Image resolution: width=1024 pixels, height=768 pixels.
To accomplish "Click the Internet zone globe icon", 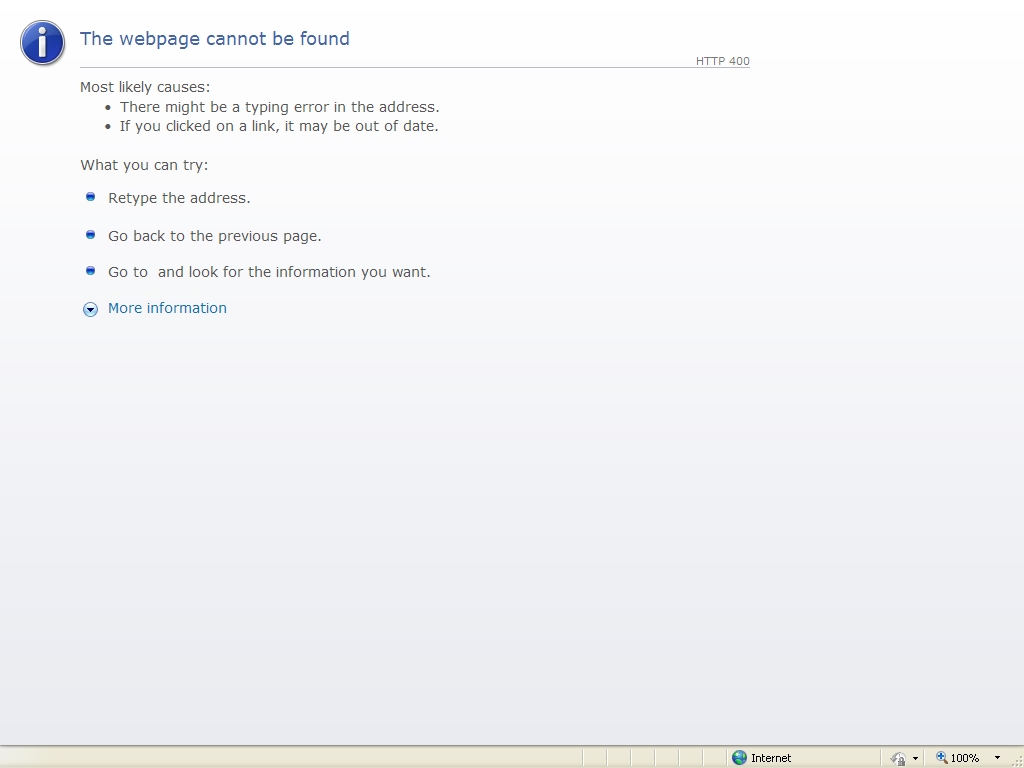I will [x=739, y=758].
